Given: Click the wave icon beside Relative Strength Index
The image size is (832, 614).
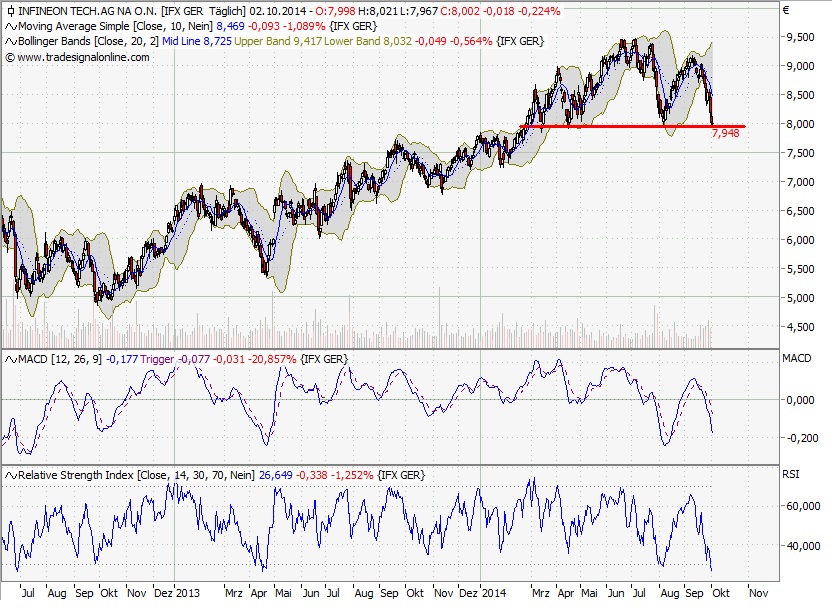Looking at the screenshot, I should (11, 475).
